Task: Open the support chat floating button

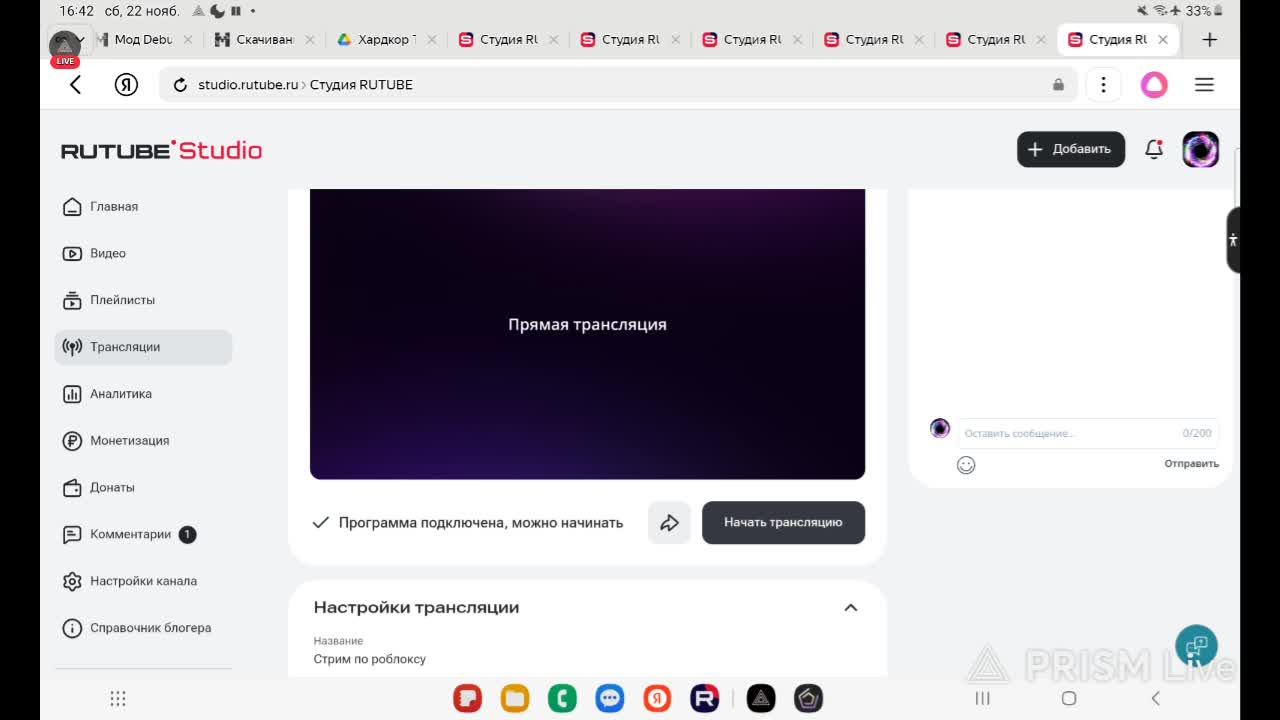Action: 1196,645
